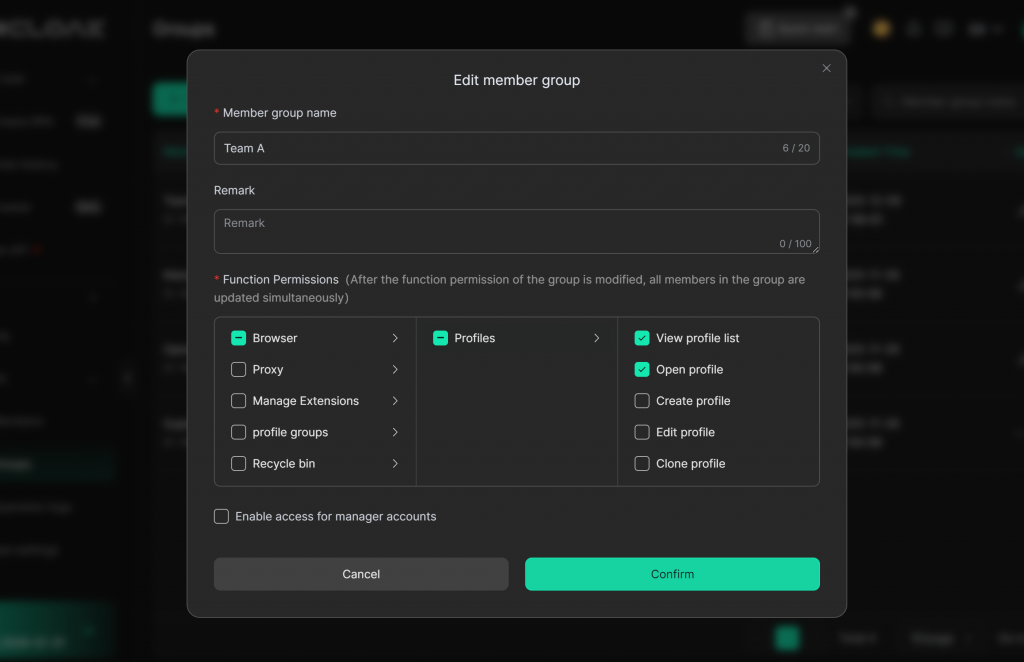The height and width of the screenshot is (662, 1024).
Task: Enable the Clone profile permission
Action: tap(642, 463)
